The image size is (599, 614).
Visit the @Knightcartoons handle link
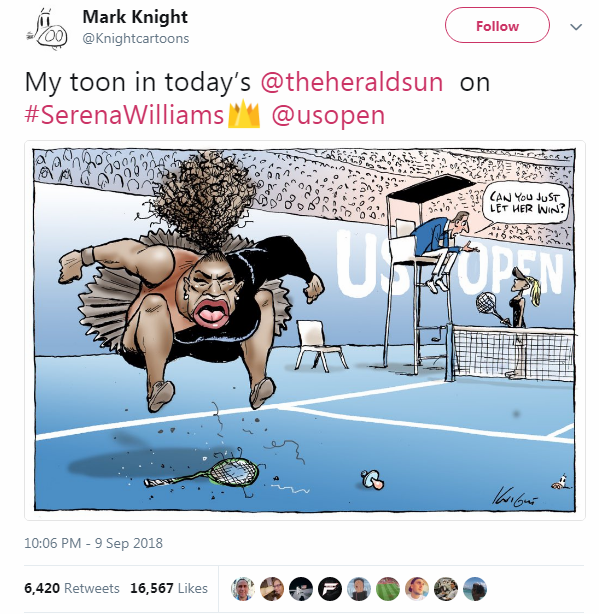tap(136, 38)
